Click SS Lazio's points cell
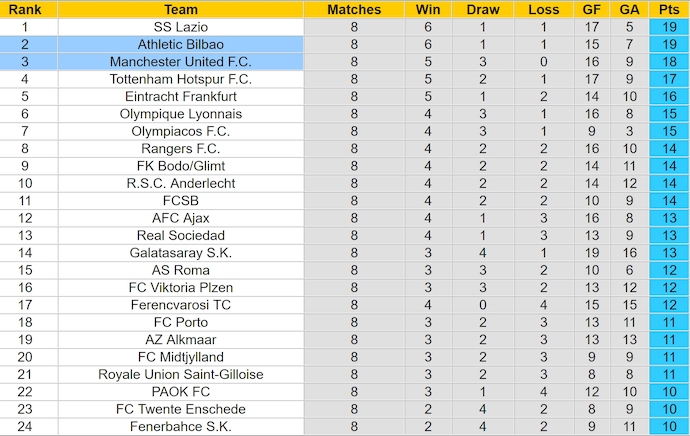Image resolution: width=690 pixels, height=436 pixels. tap(666, 27)
